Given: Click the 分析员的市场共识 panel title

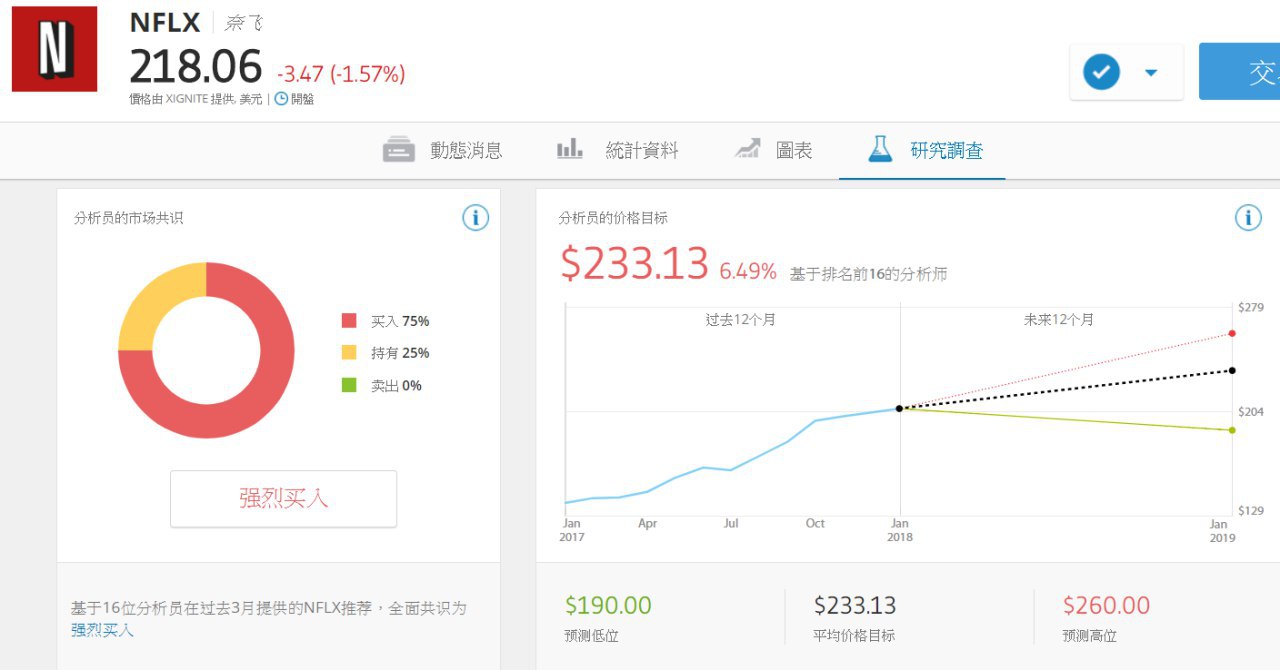Looking at the screenshot, I should pos(128,218).
